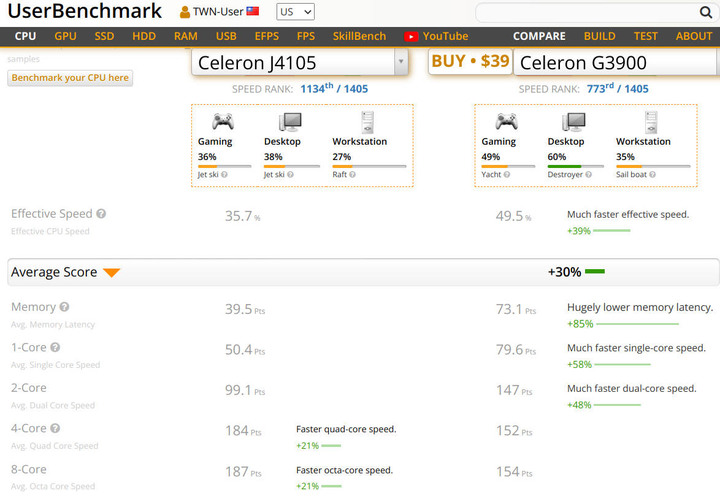Click the G3900 2-Core 147 Pts value
The image size is (720, 496).
click(514, 390)
